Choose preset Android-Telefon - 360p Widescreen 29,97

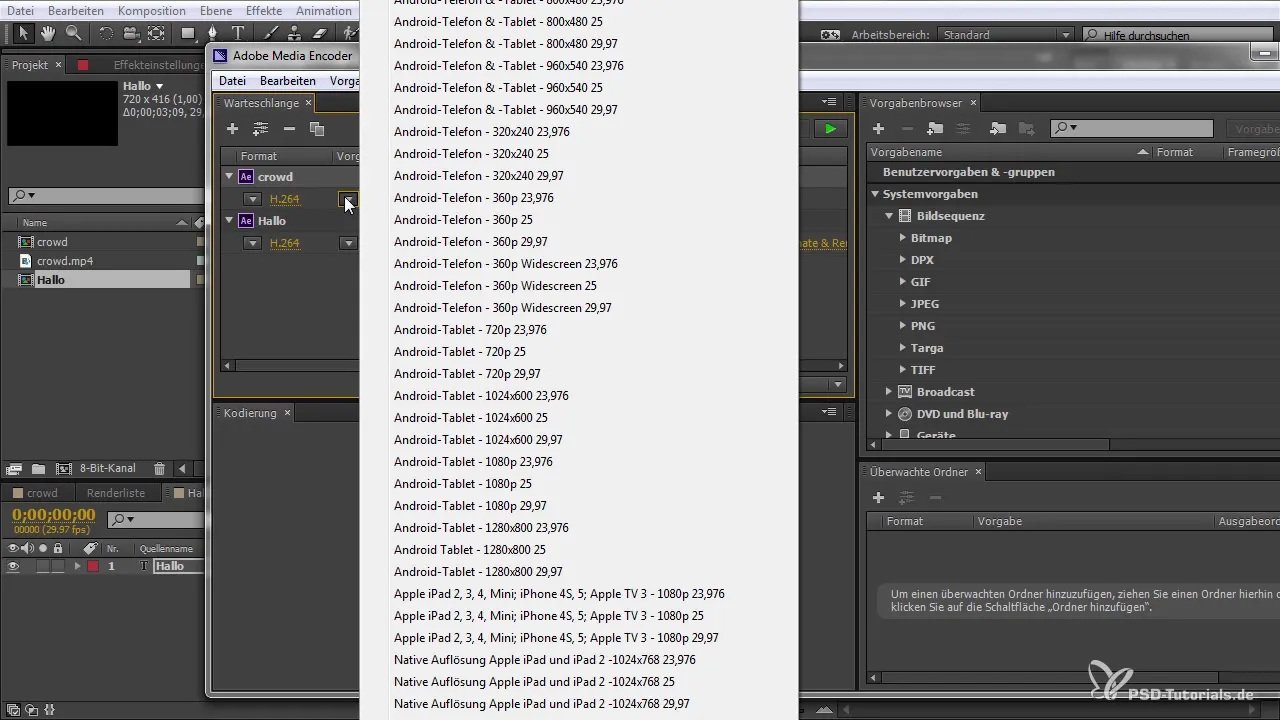click(x=503, y=308)
